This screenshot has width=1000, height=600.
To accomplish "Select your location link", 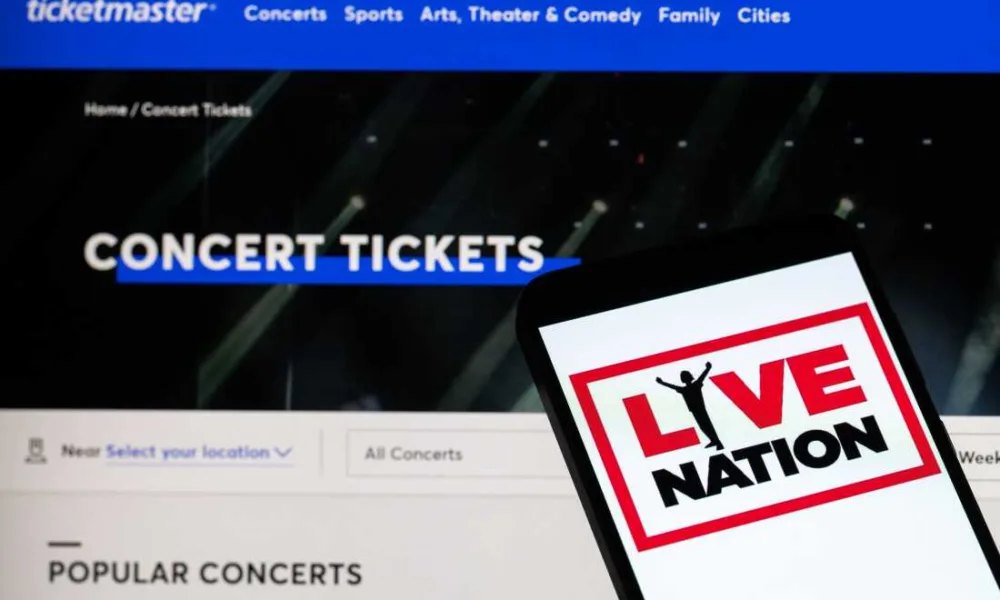I will point(188,452).
